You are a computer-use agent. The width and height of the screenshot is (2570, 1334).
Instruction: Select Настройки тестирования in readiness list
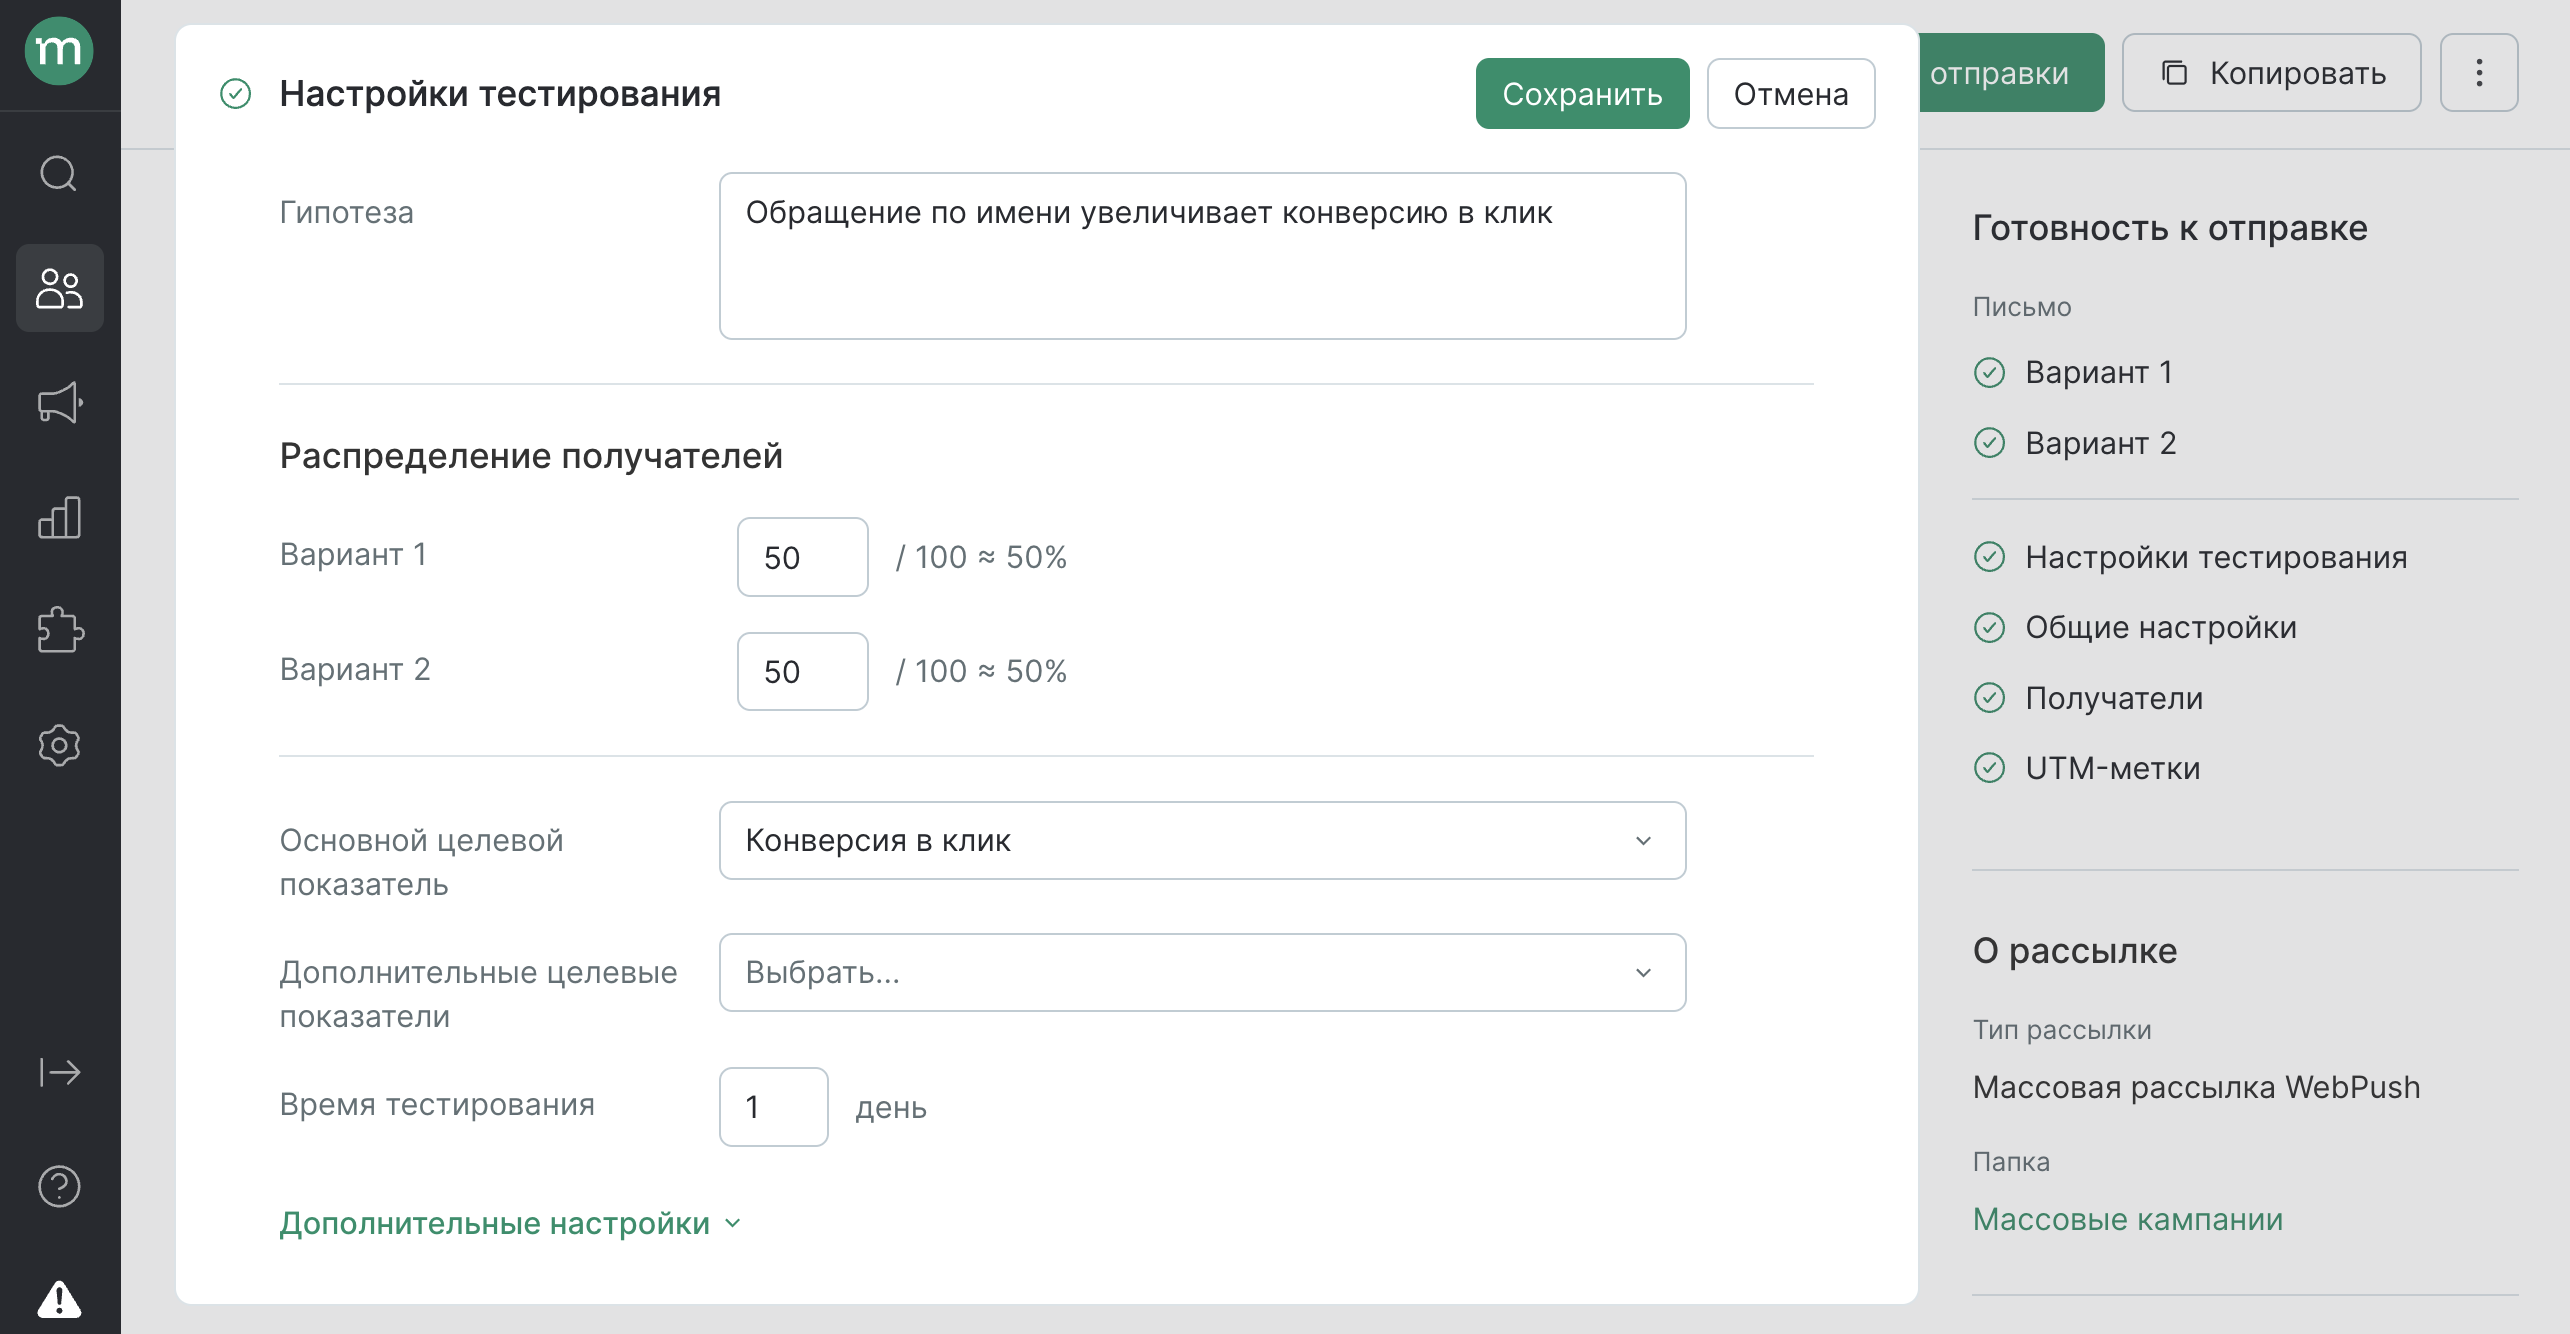[2216, 557]
